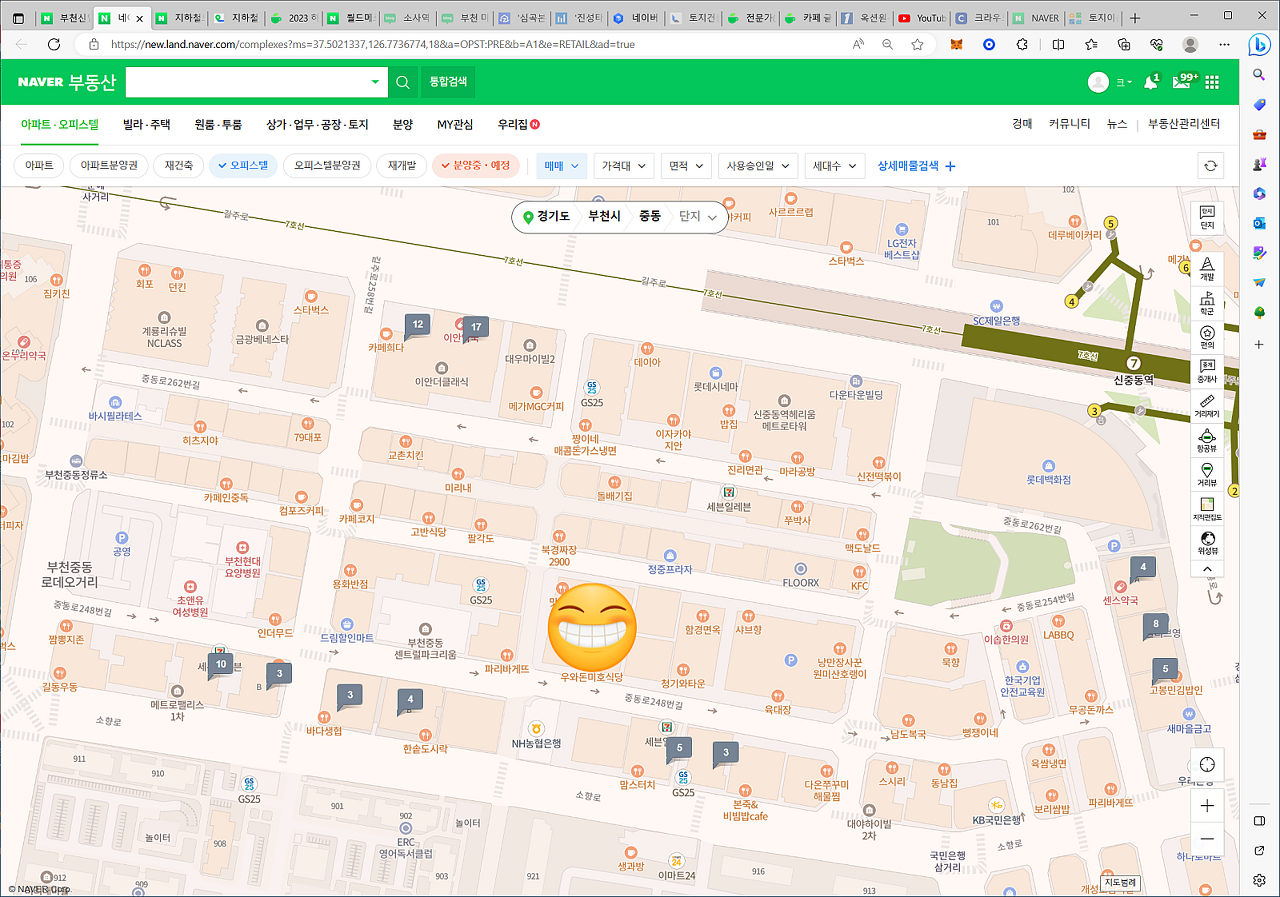The image size is (1280, 897).
Task: Center map on current location
Action: (x=1207, y=764)
